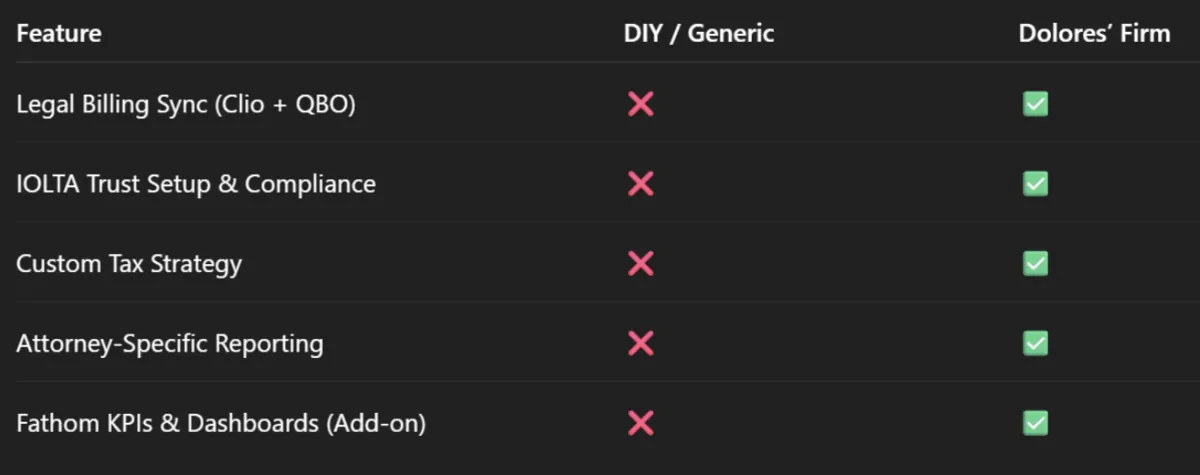This screenshot has height=475, width=1200.
Task: Select the Legal Billing Sync (Clio + QBO) text
Action: point(186,105)
